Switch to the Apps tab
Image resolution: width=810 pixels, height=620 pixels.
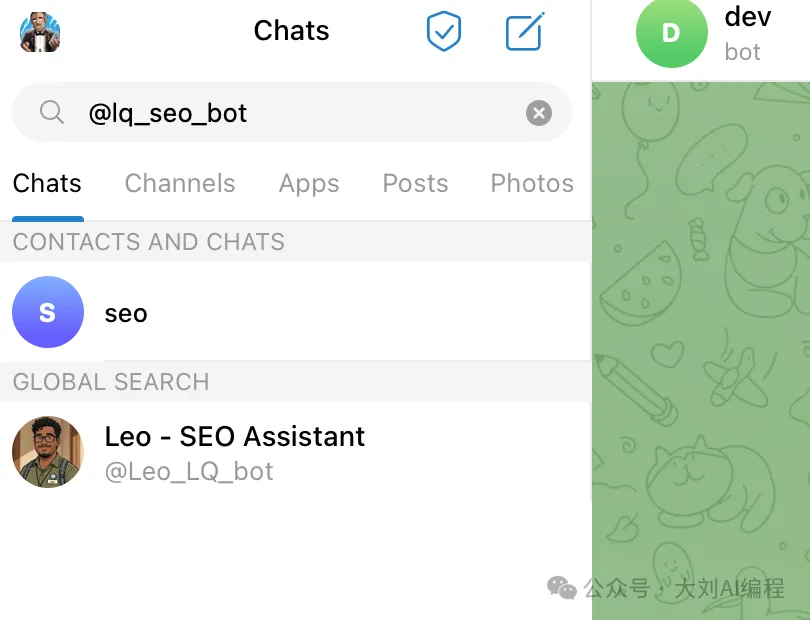(x=309, y=184)
